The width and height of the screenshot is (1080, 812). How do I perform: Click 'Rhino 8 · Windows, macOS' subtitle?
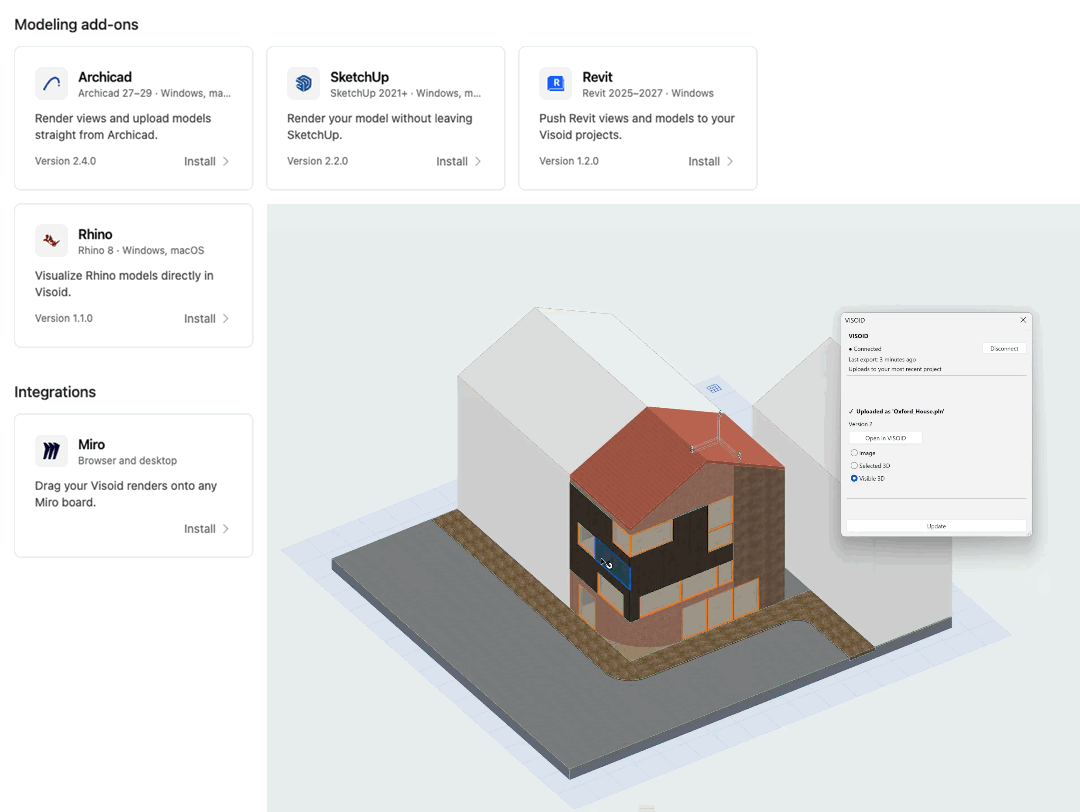click(141, 250)
